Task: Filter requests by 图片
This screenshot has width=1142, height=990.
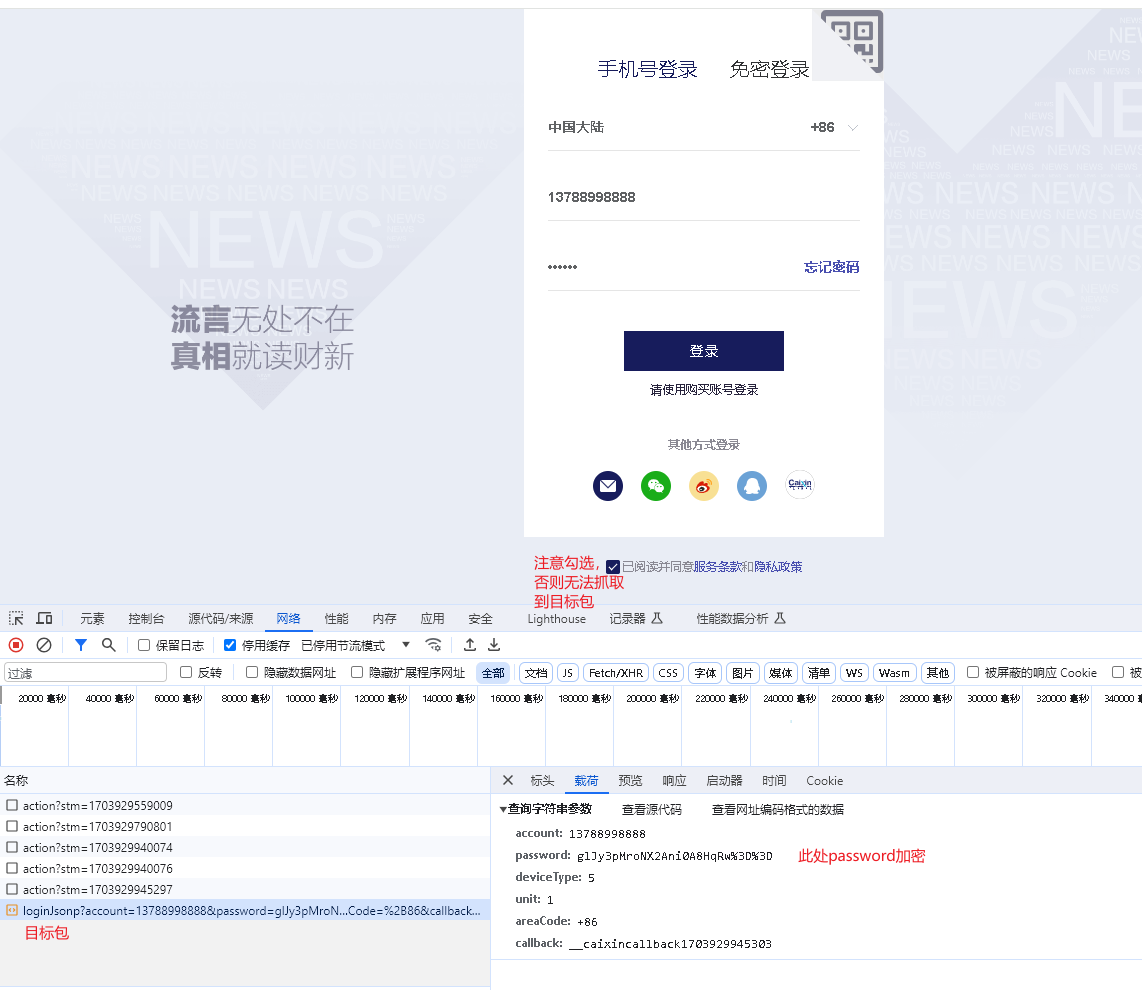Action: pos(742,672)
